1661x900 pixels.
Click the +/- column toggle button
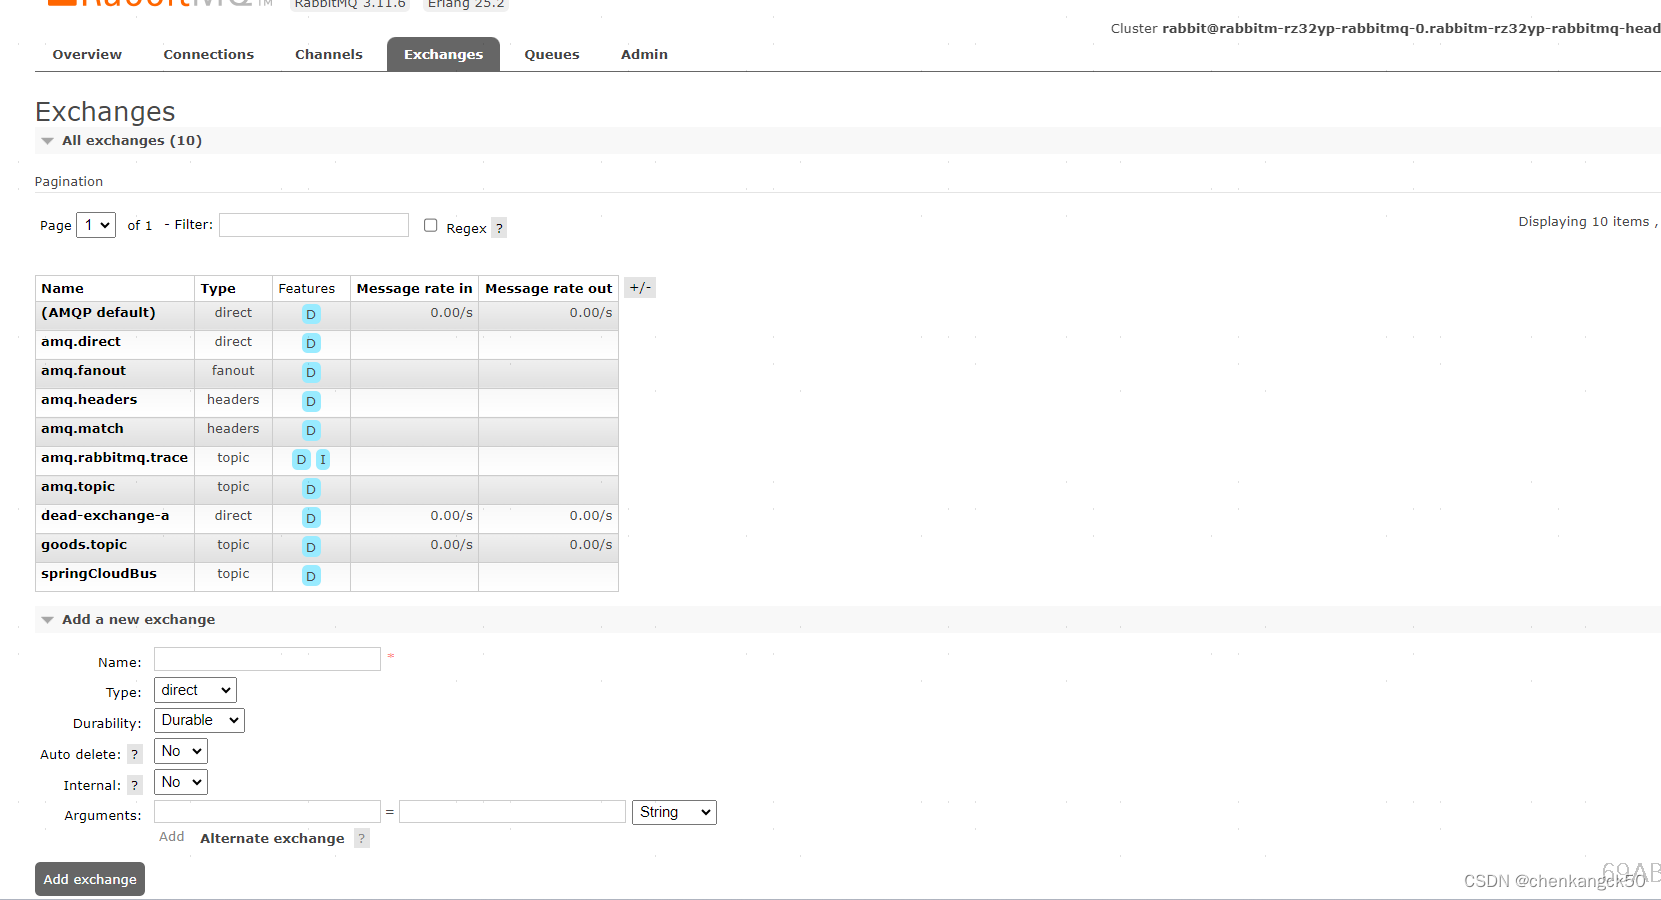coord(640,288)
